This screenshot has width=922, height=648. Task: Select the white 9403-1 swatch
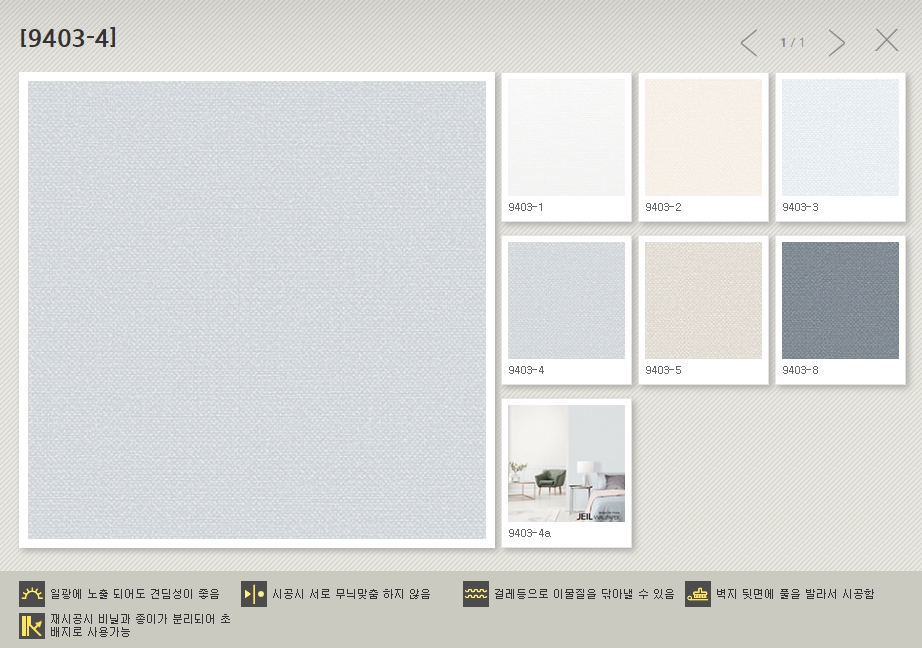point(566,138)
